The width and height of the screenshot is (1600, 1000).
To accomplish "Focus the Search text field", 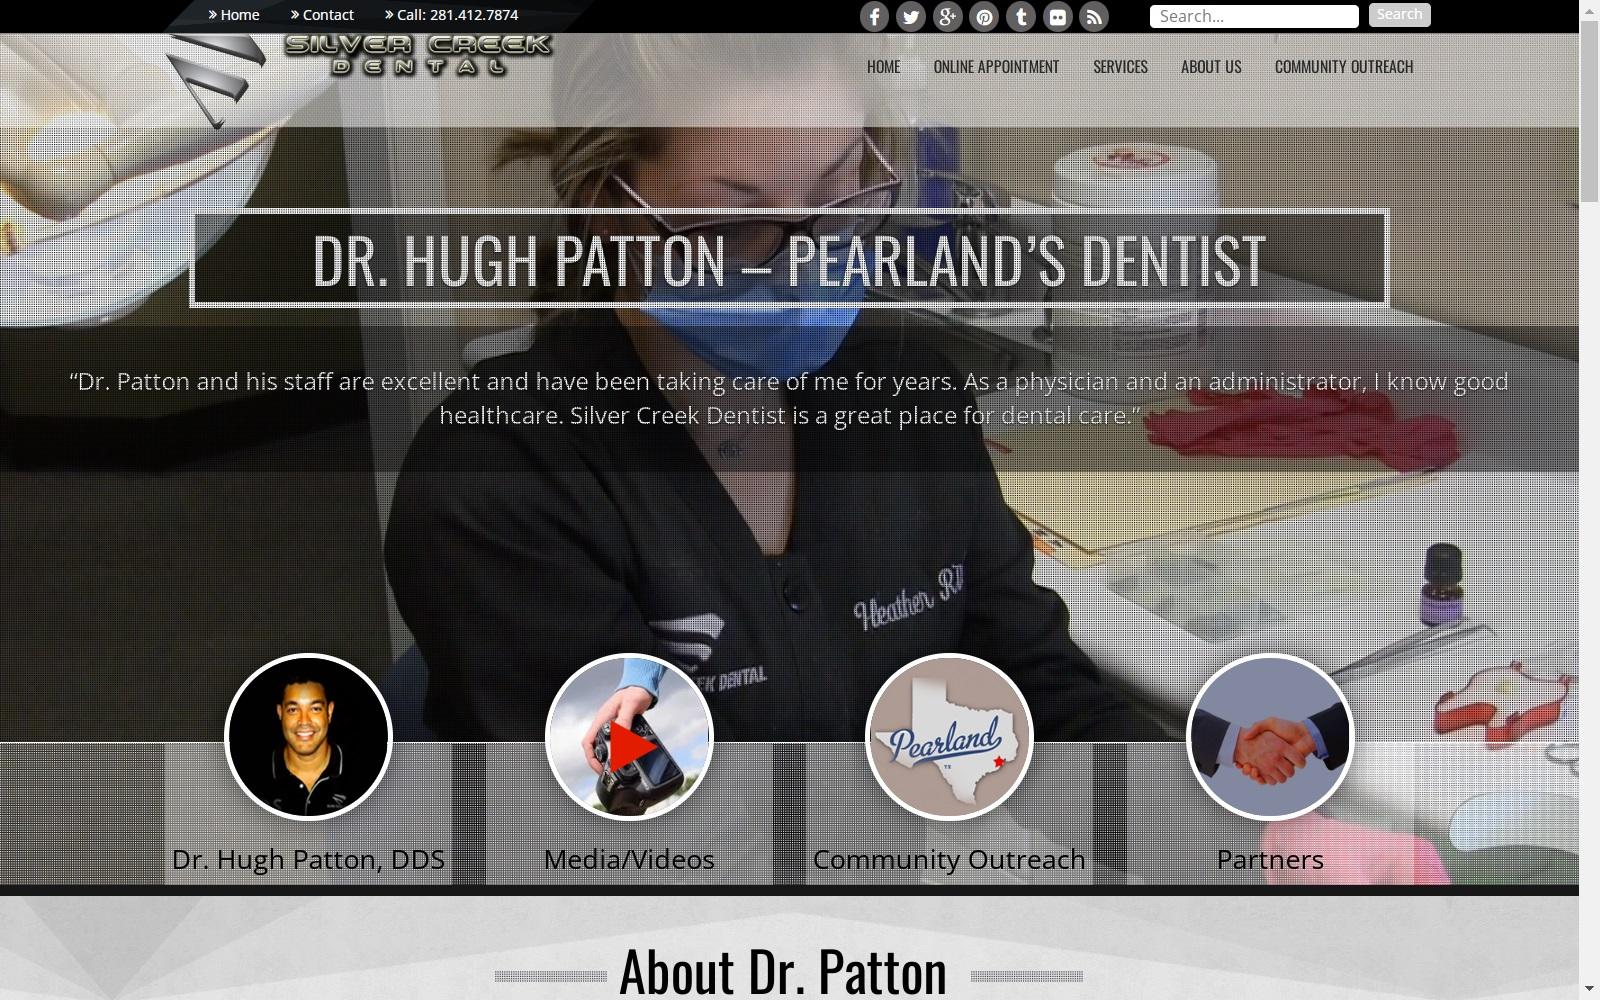I will pyautogui.click(x=1254, y=16).
